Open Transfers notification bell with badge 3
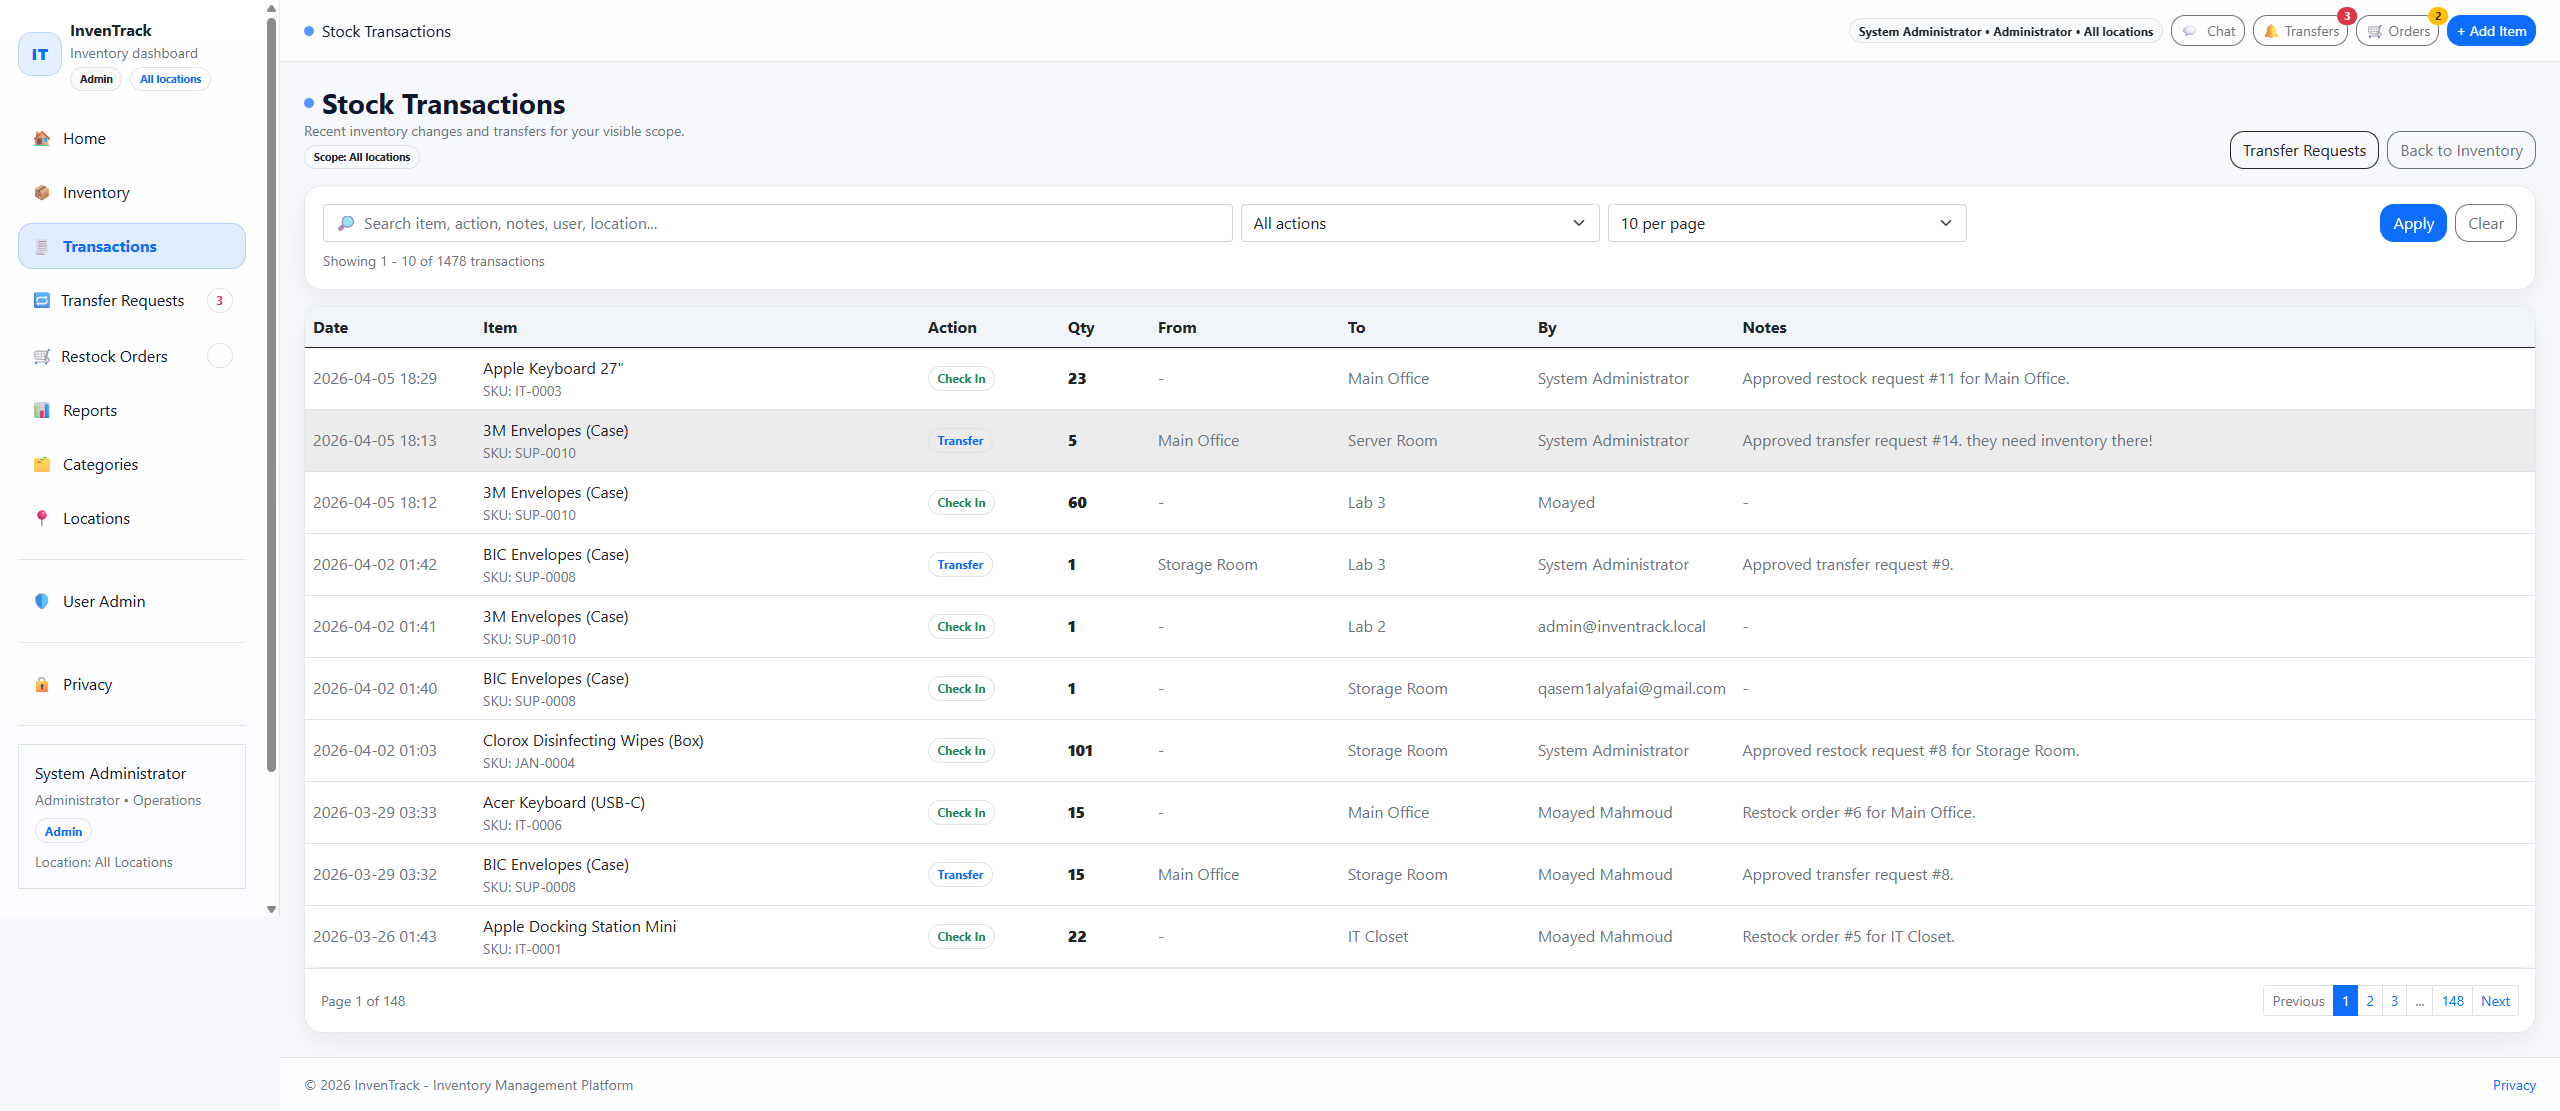2560x1111 pixels. point(2299,30)
